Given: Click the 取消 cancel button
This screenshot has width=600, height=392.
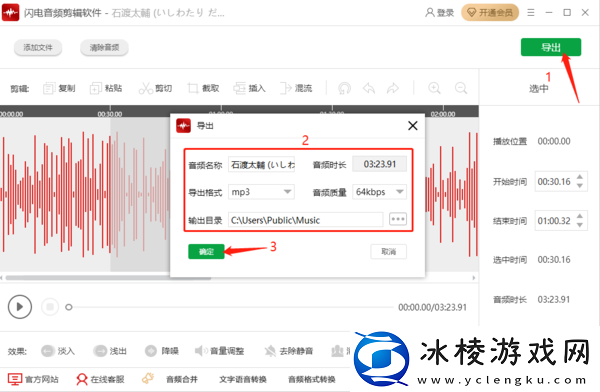Looking at the screenshot, I should pos(388,252).
